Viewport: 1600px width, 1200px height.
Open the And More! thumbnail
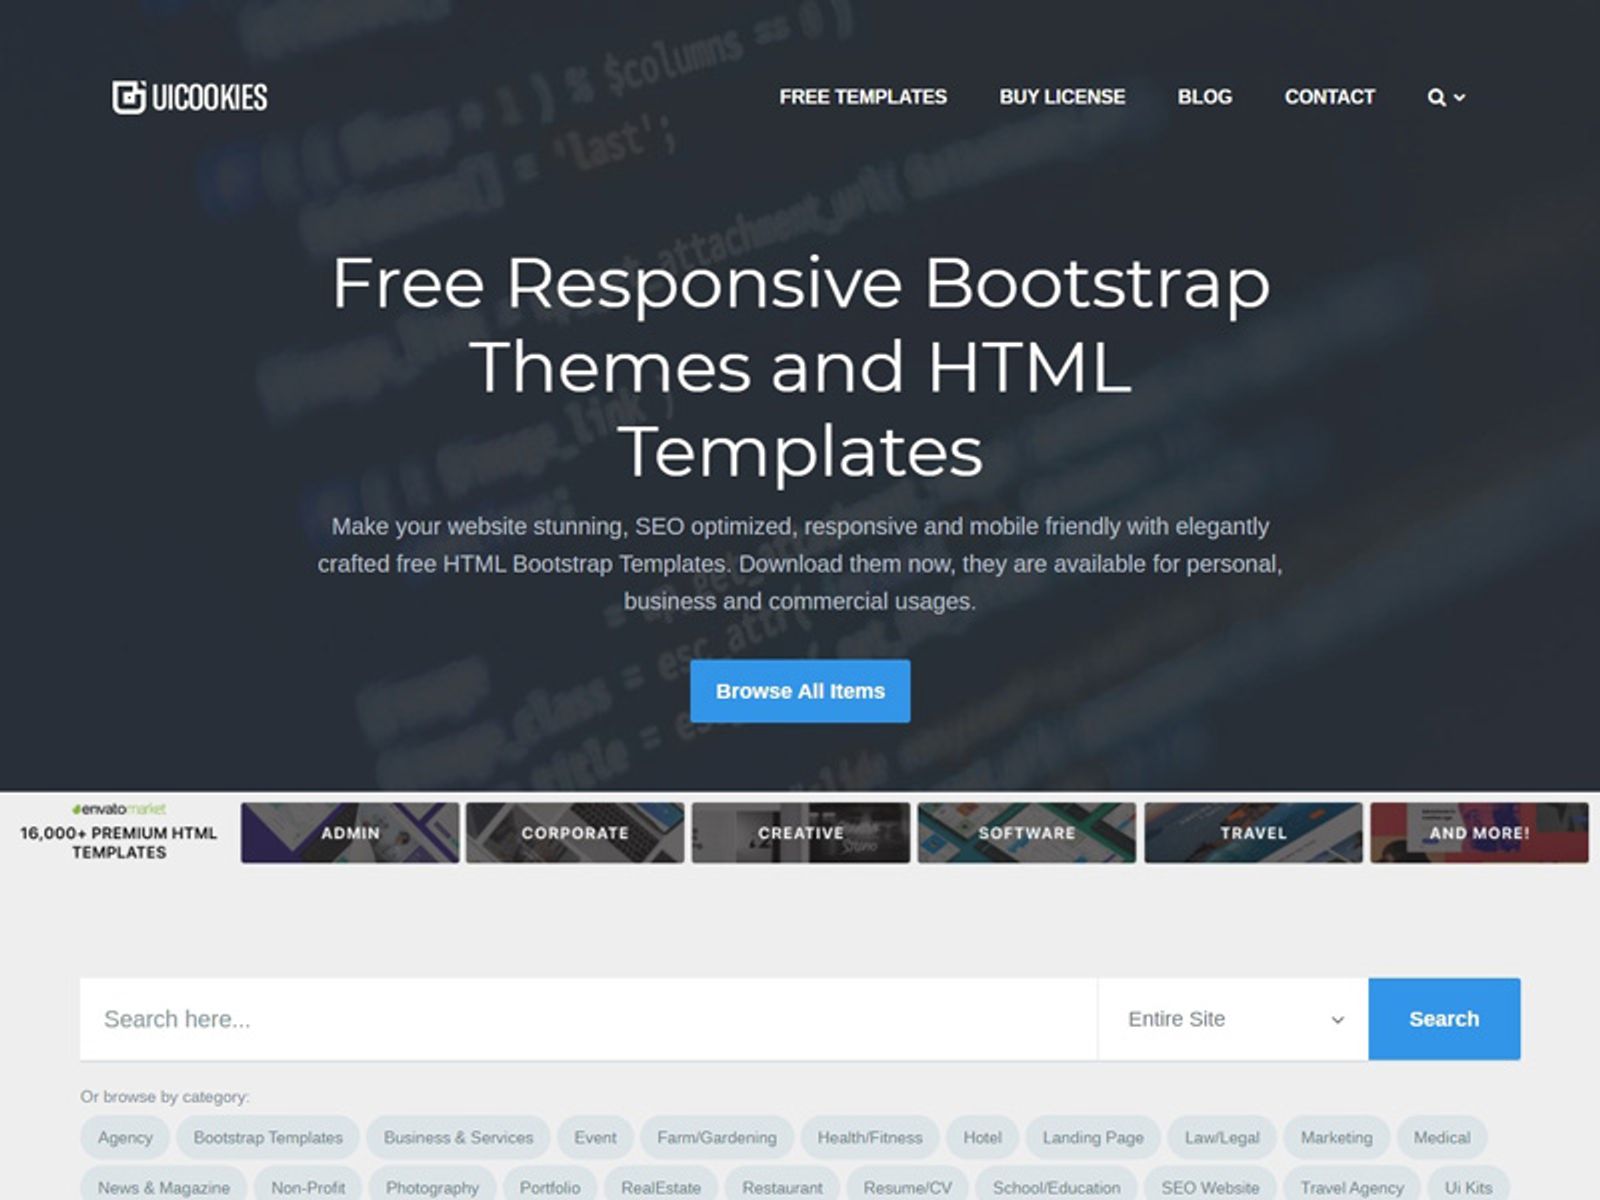pos(1479,832)
